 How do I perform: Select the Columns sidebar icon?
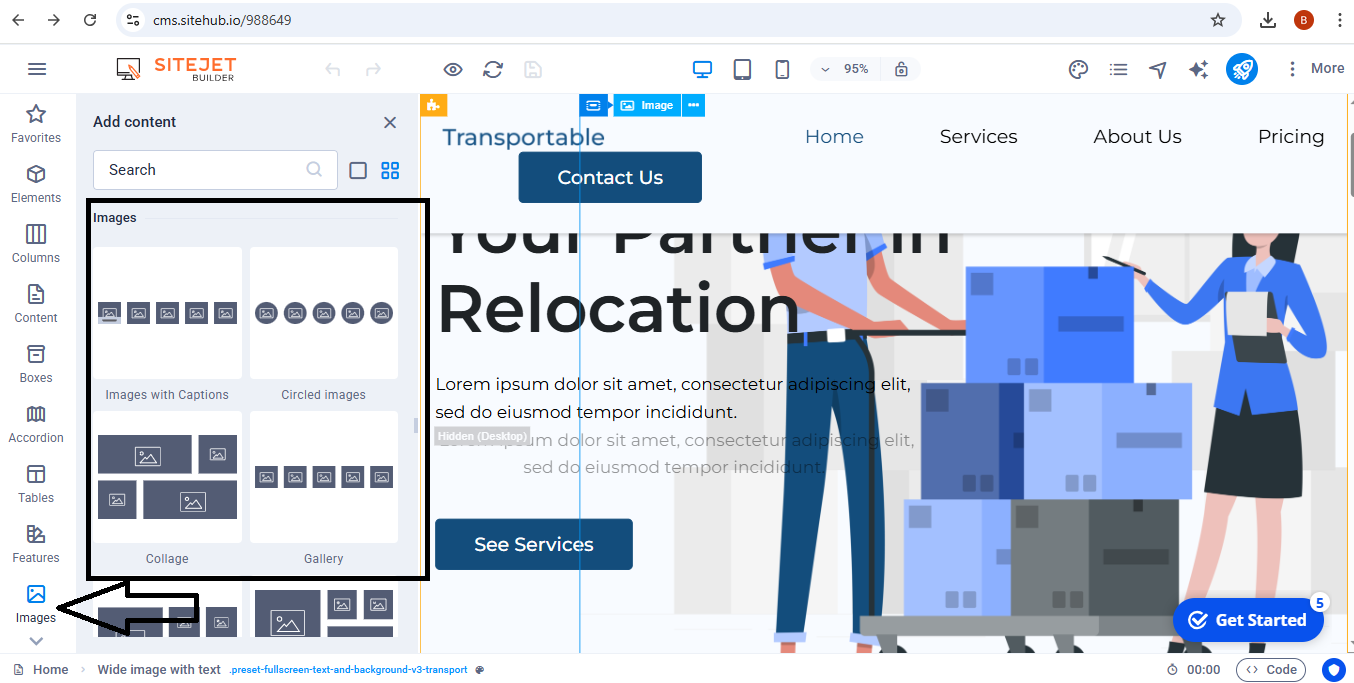(x=36, y=244)
